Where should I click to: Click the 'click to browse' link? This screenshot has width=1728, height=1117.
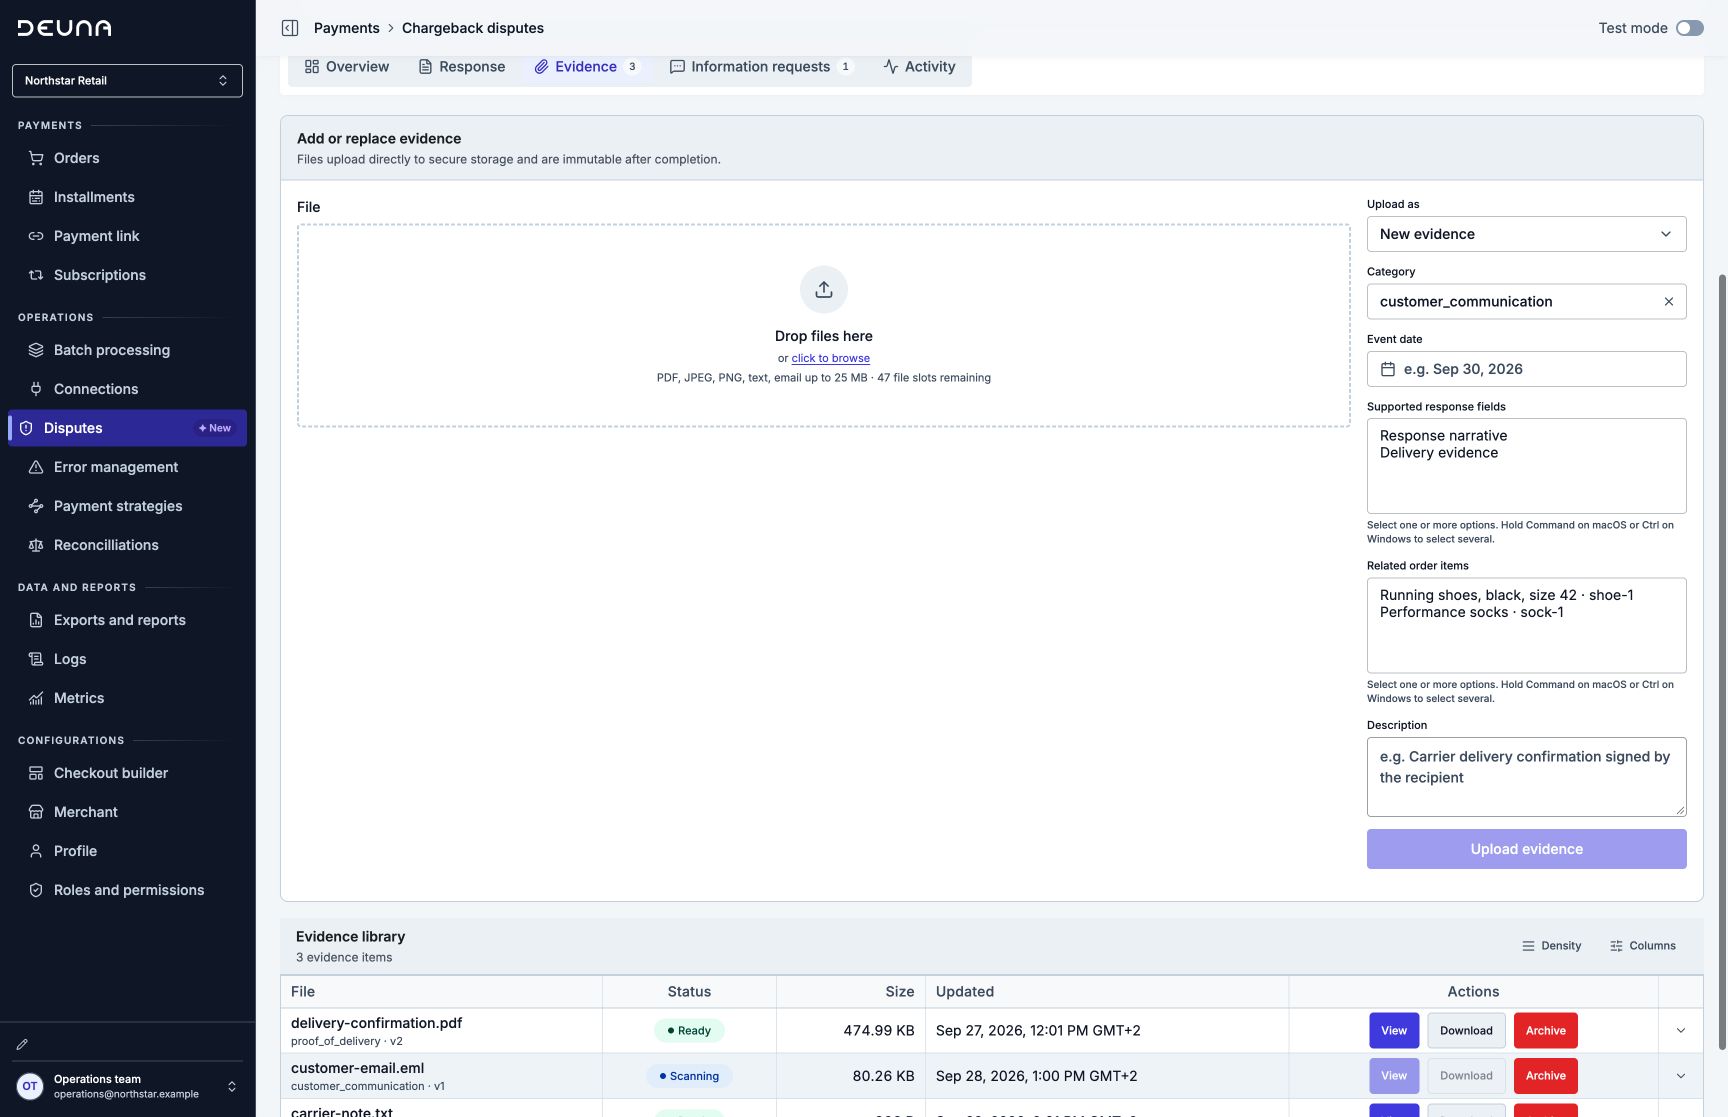[831, 358]
